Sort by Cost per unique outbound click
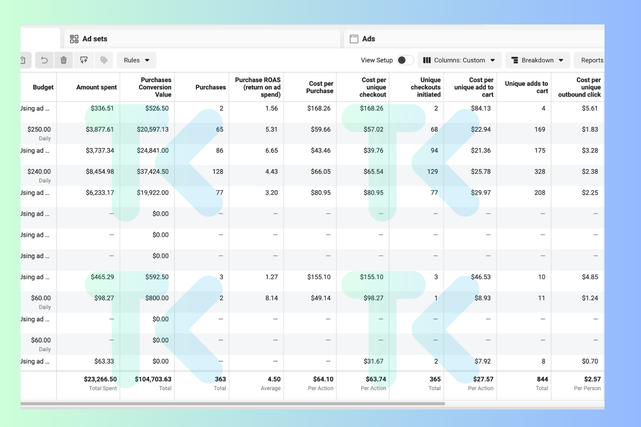 (580, 87)
